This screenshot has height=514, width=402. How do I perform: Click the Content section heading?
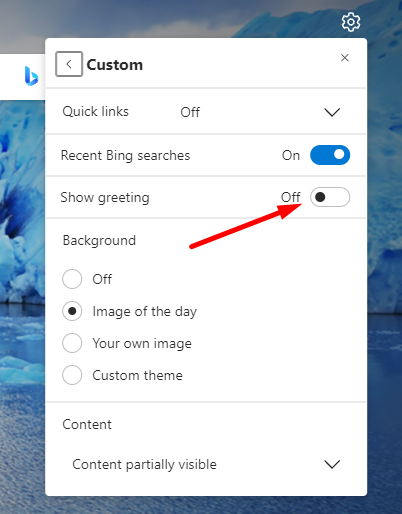(x=87, y=424)
